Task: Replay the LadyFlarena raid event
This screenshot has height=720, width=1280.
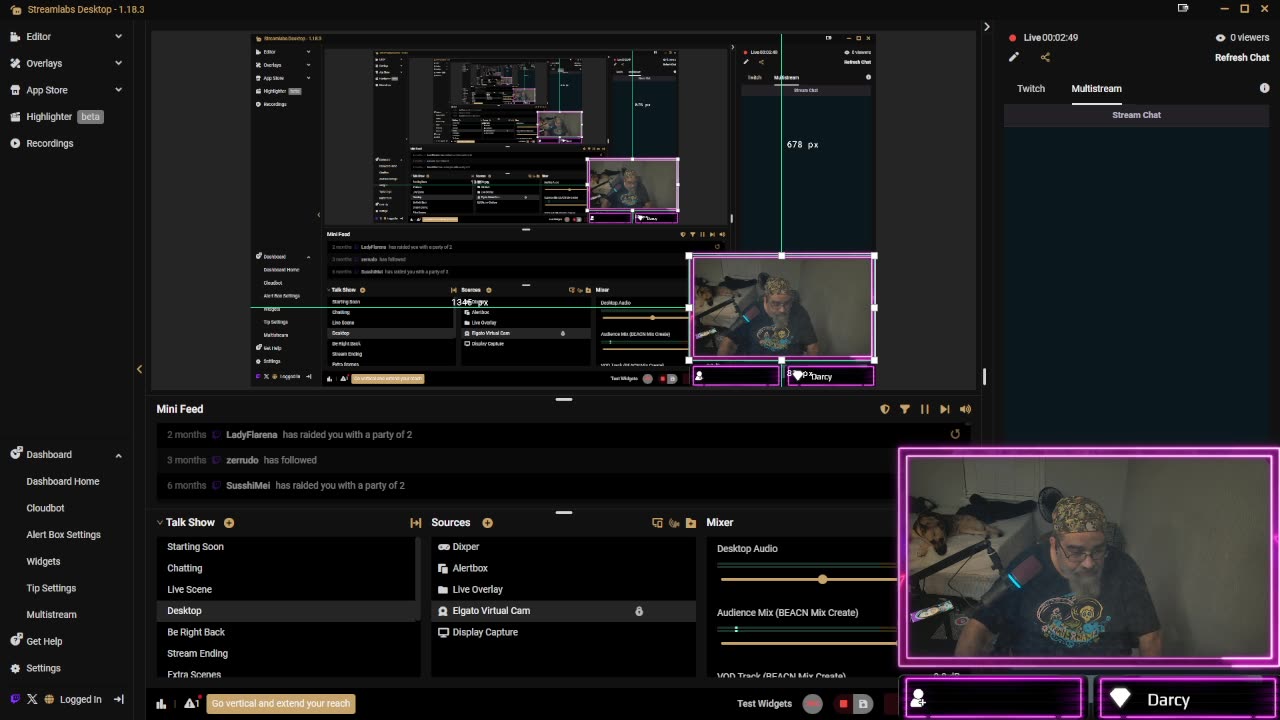Action: pos(955,434)
